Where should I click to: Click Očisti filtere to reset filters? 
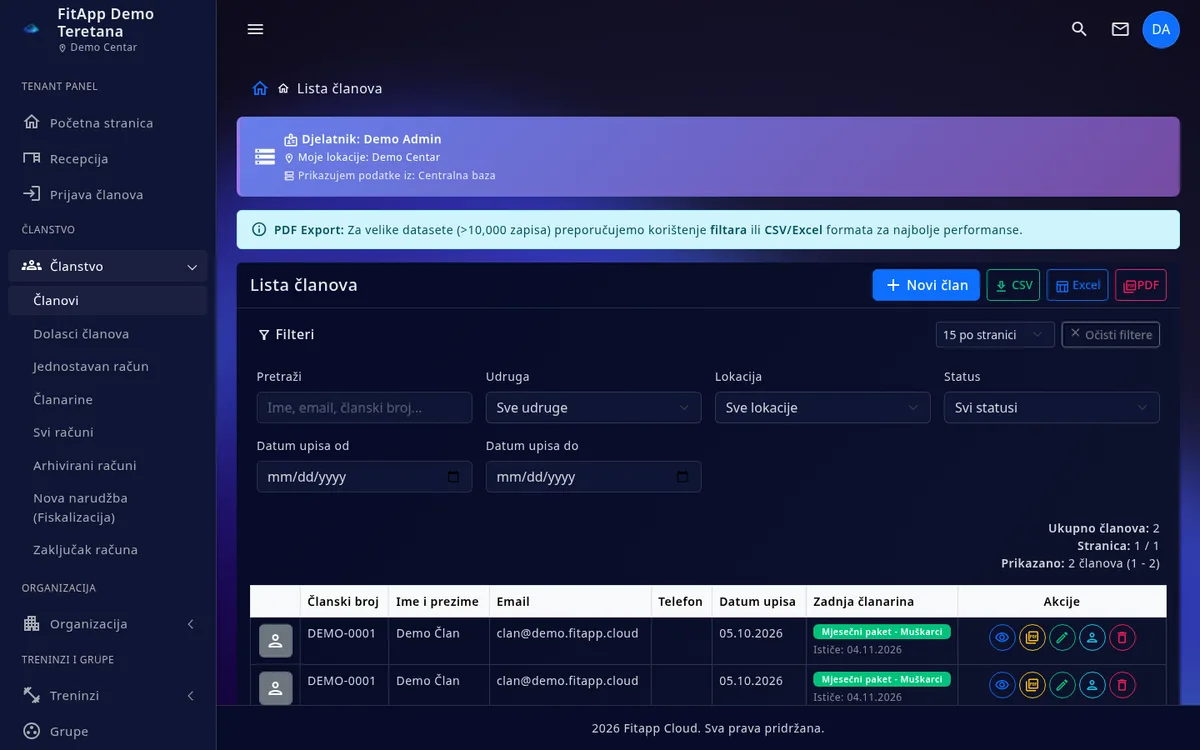(x=1110, y=335)
